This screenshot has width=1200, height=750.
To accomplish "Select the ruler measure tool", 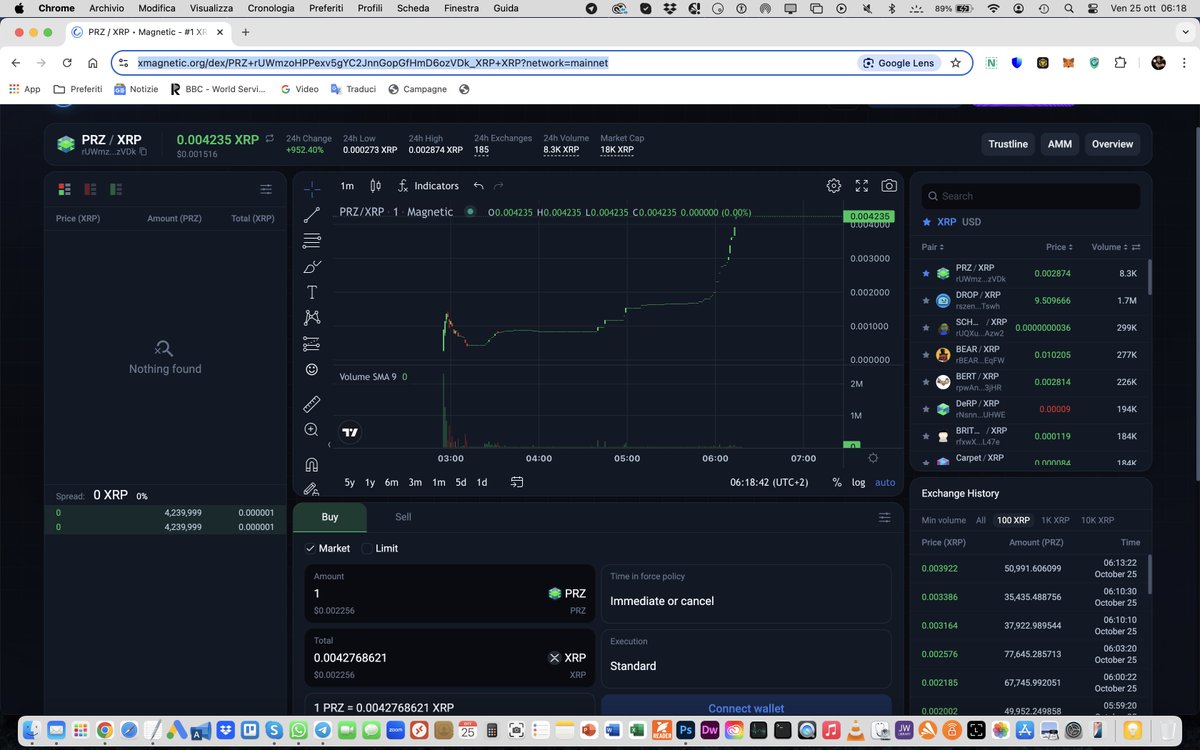I will 312,404.
